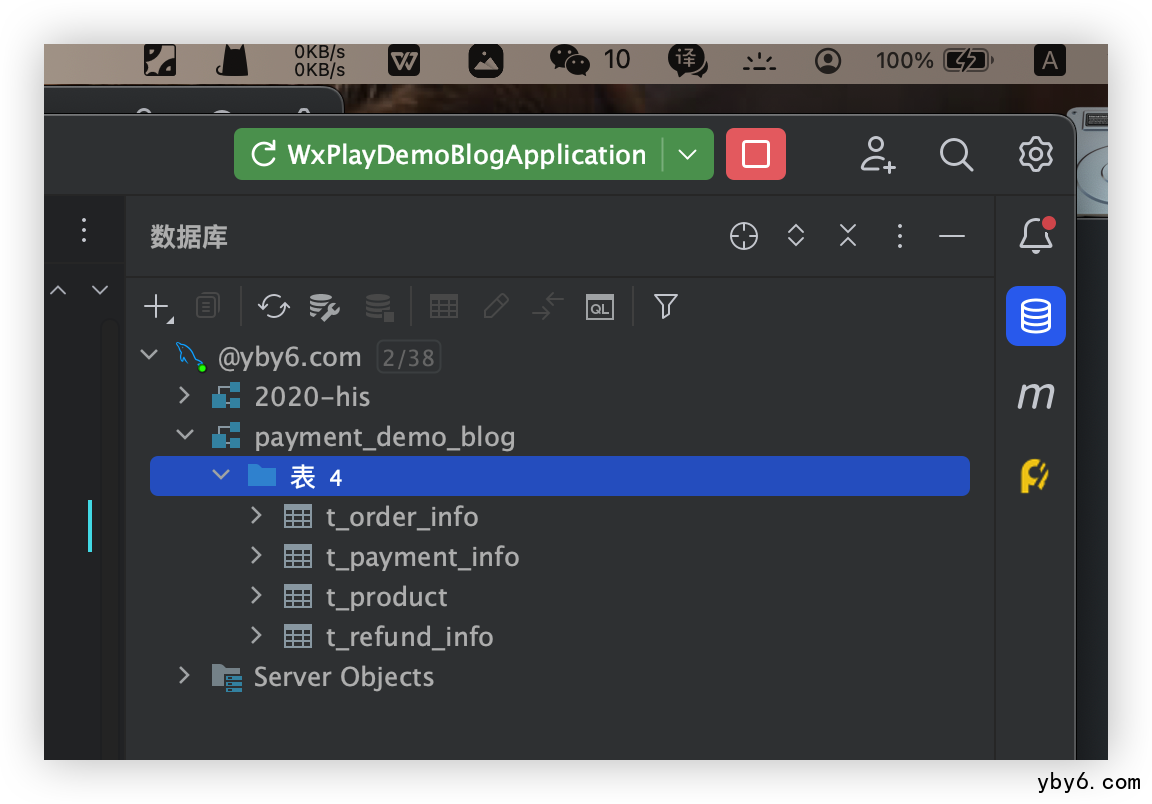Add new data source plus button
This screenshot has height=804, width=1152.
(157, 307)
